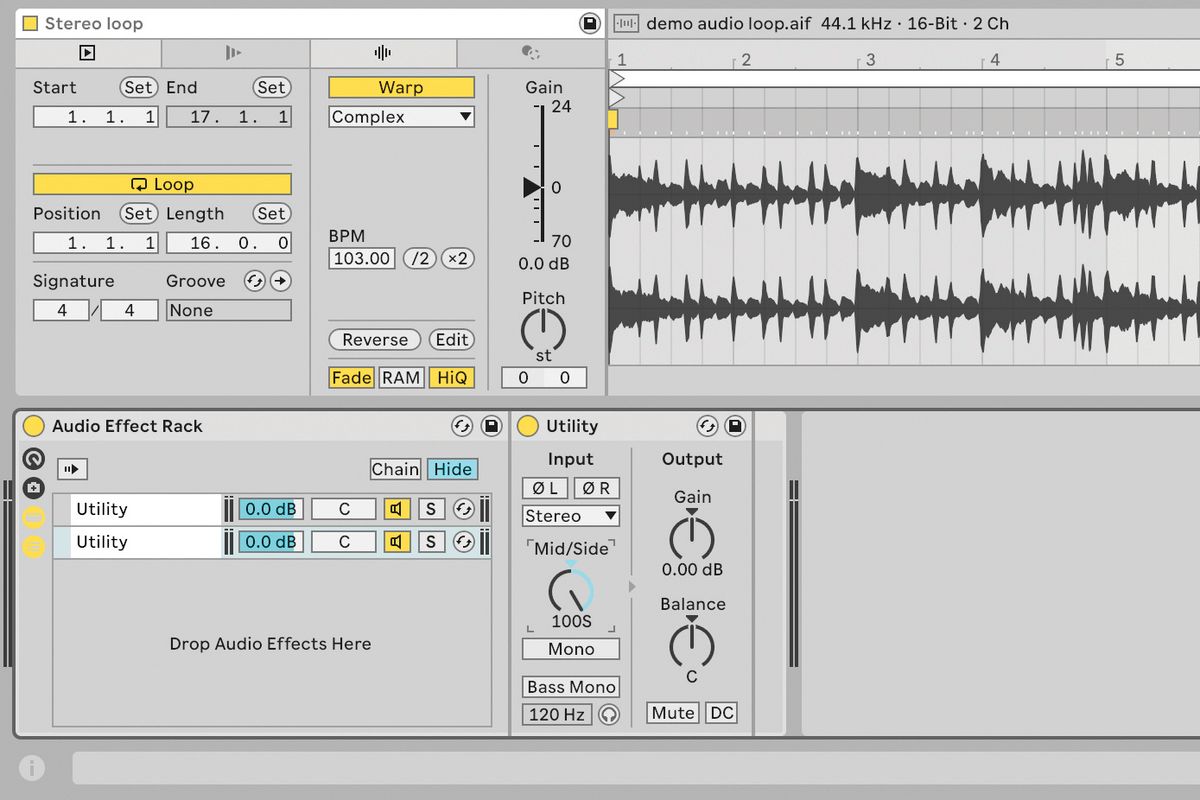Viewport: 1200px width, 800px height.
Task: Hot-swap the Utility device preset
Action: [x=708, y=426]
